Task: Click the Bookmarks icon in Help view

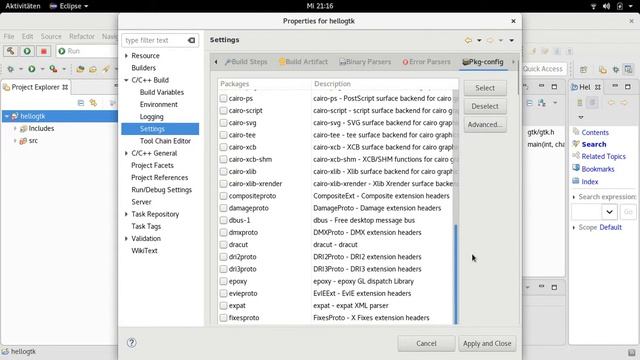Action: click(576, 168)
